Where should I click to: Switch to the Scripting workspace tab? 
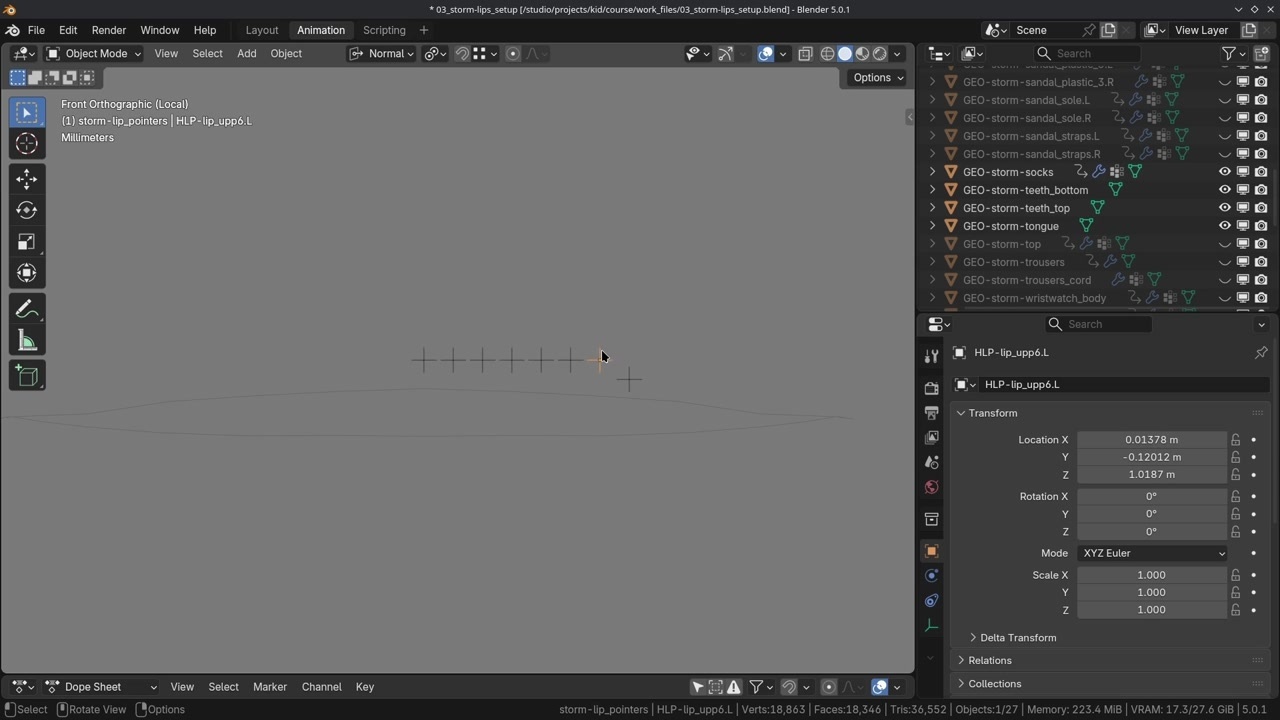click(x=384, y=30)
